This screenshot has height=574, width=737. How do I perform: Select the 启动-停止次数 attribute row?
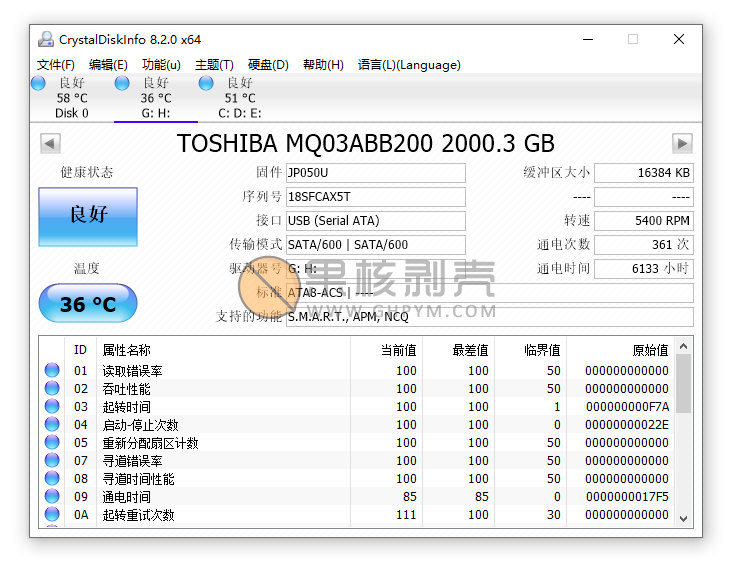point(357,425)
